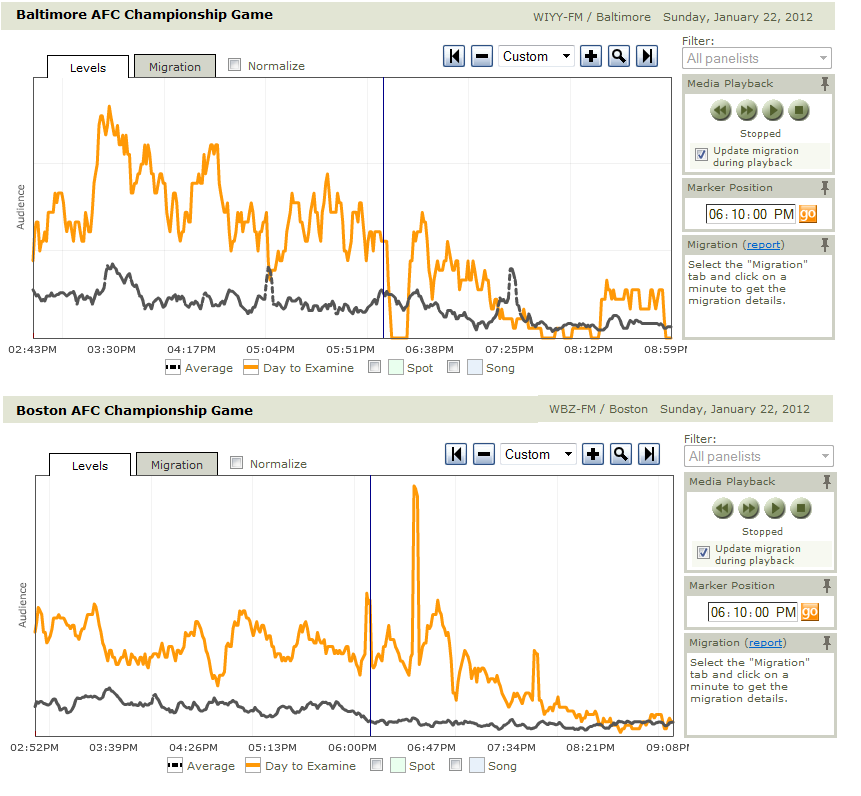Click rewind in Baltimore Media Playback panel
Viewport: 861px width, 796px height.
[721, 111]
